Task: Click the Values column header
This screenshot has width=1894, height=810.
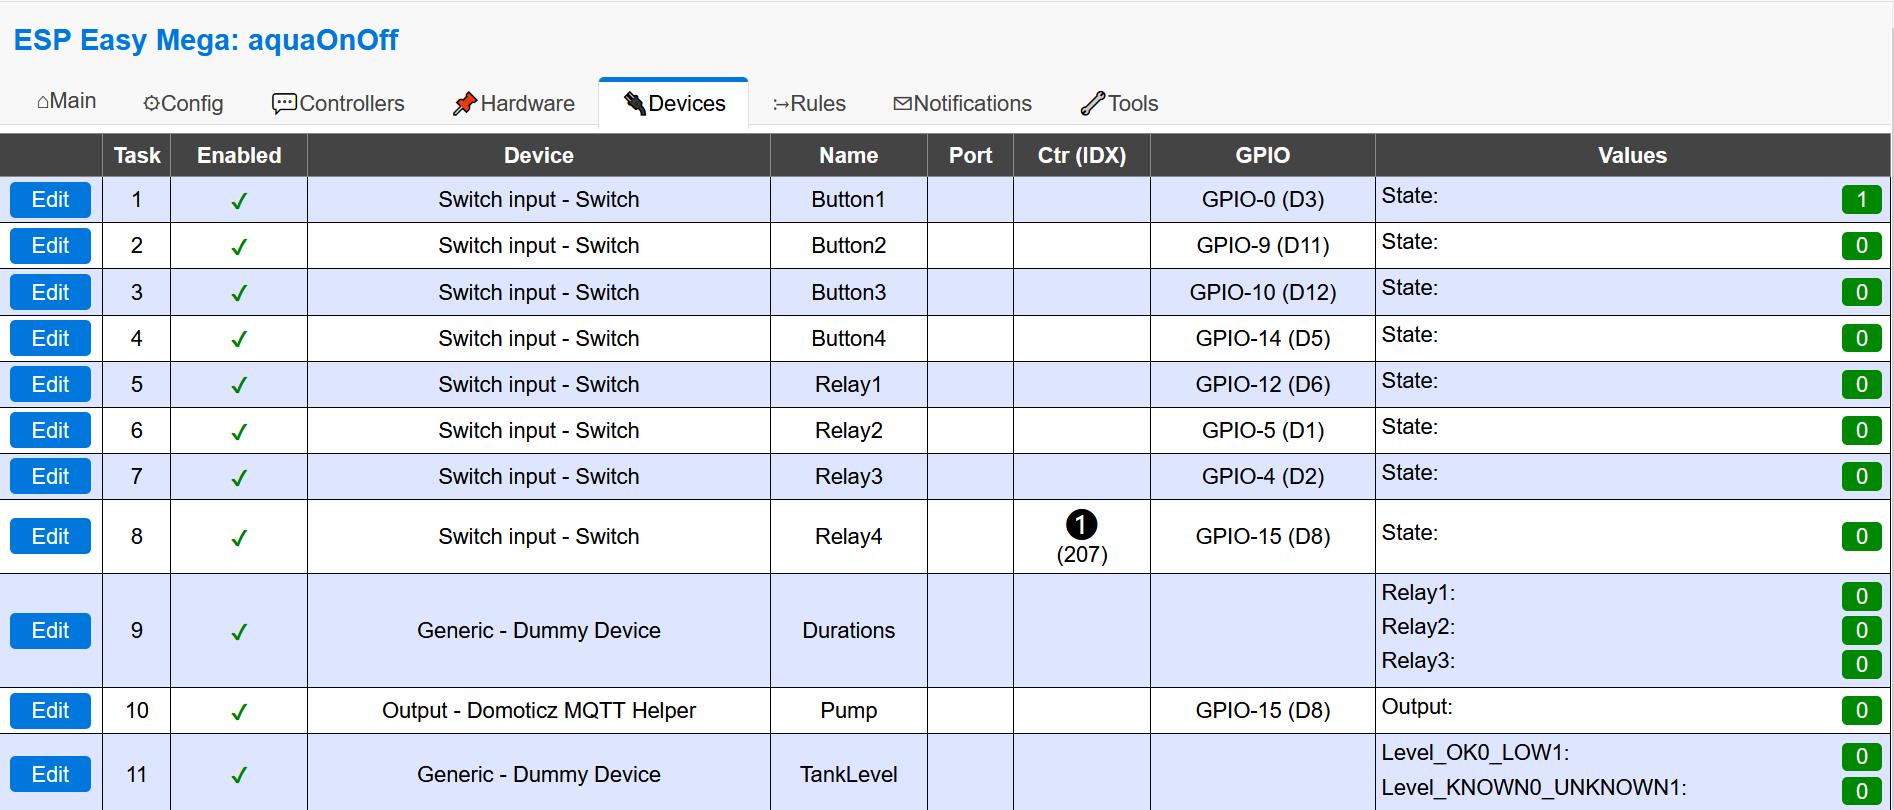Action: 1633,156
